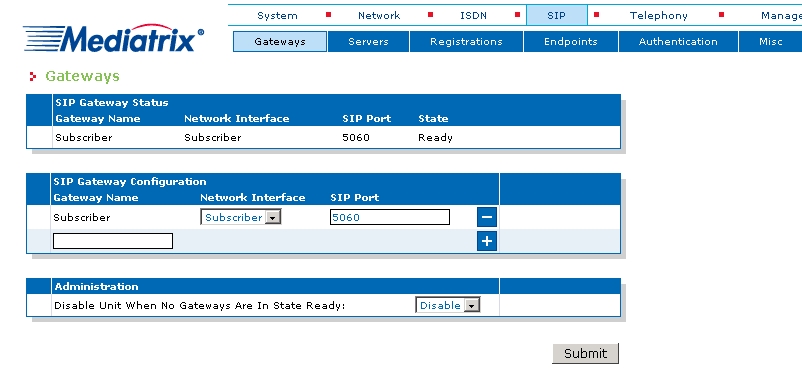The image size is (802, 370).
Task: Click Gateway Name header in configuration table
Action: (x=96, y=198)
